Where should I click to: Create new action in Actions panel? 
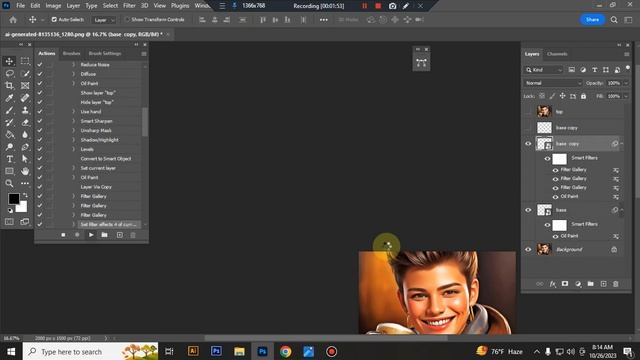[x=120, y=235]
